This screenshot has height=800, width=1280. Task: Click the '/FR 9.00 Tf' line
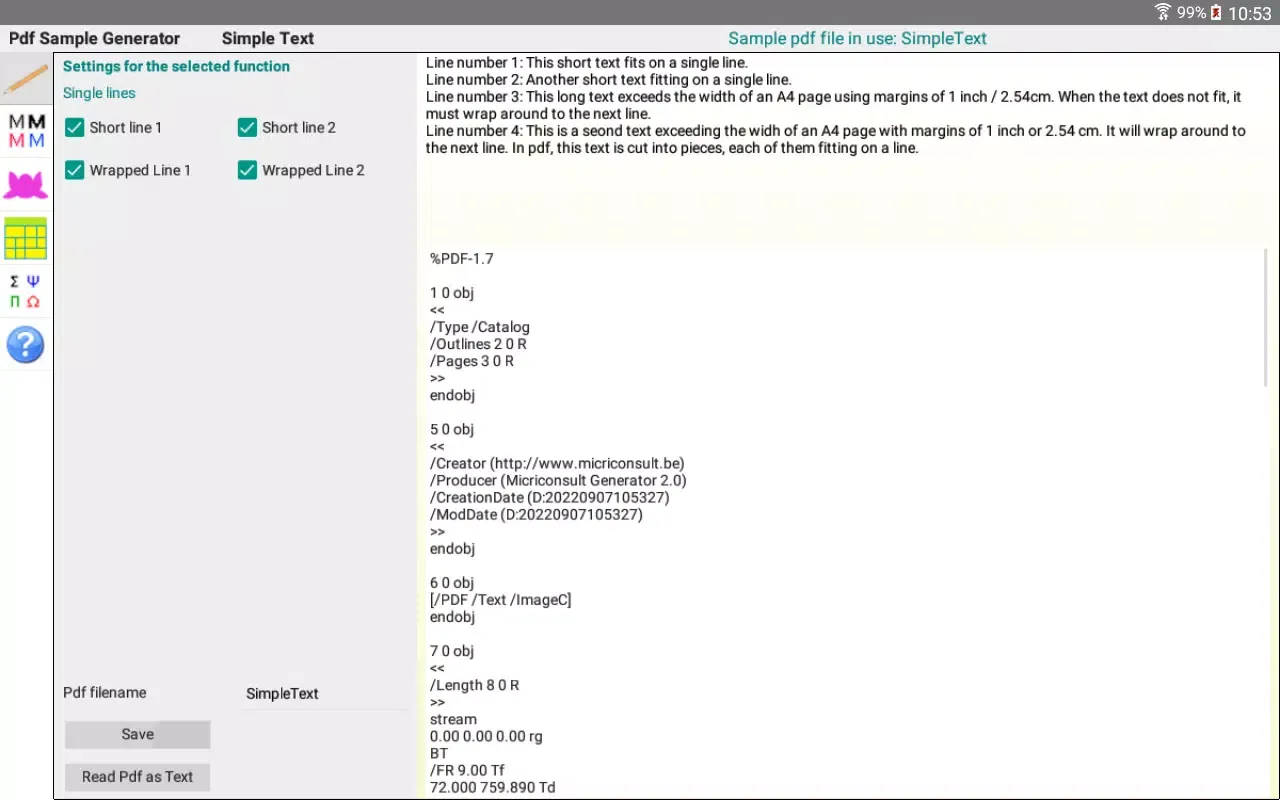[x=468, y=770]
